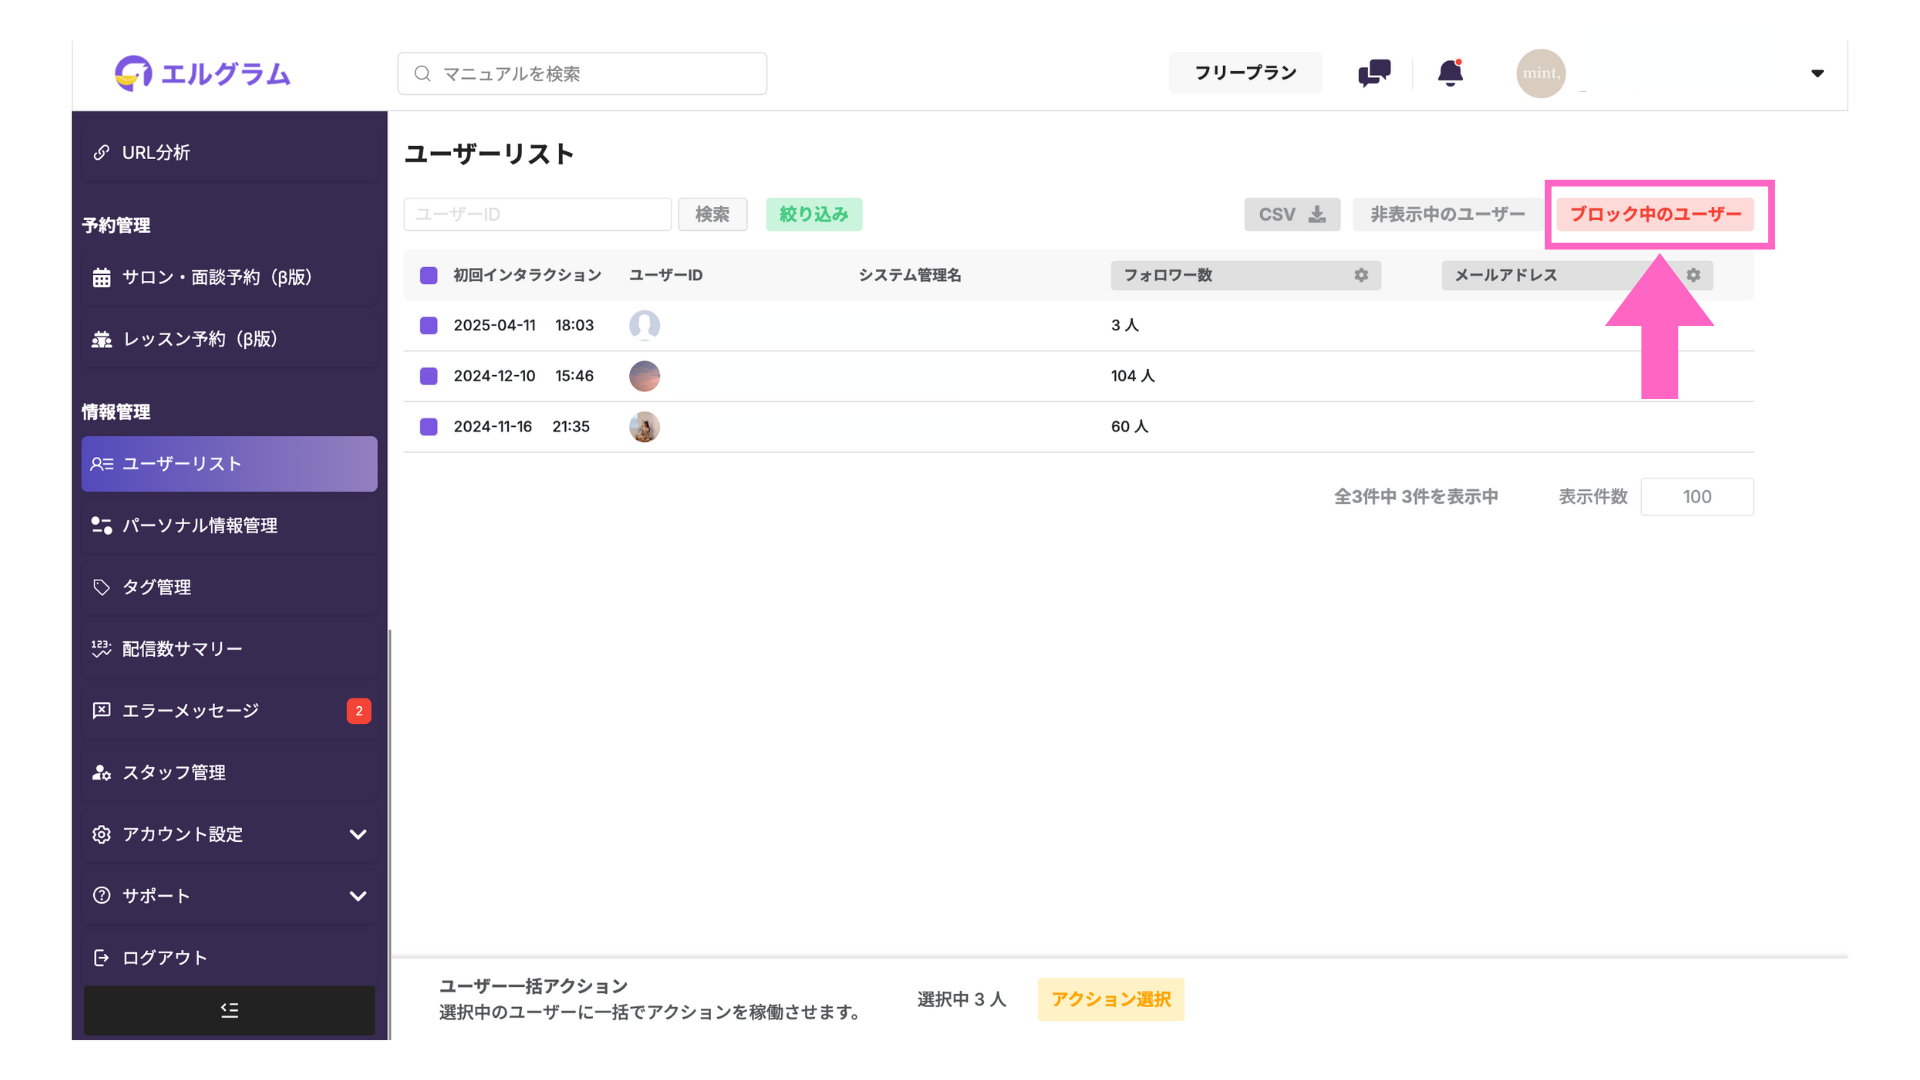Open the chat messages icon in header

(1374, 73)
